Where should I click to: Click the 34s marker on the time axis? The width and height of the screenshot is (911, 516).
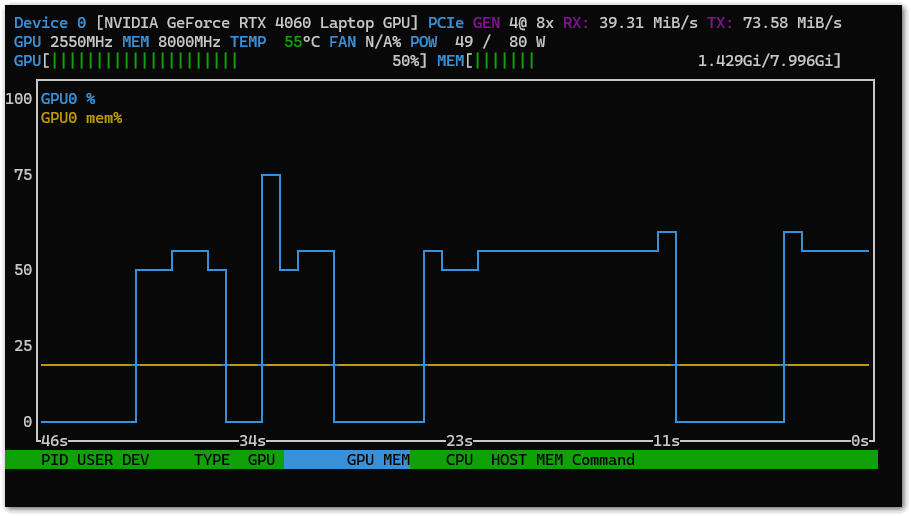252,441
